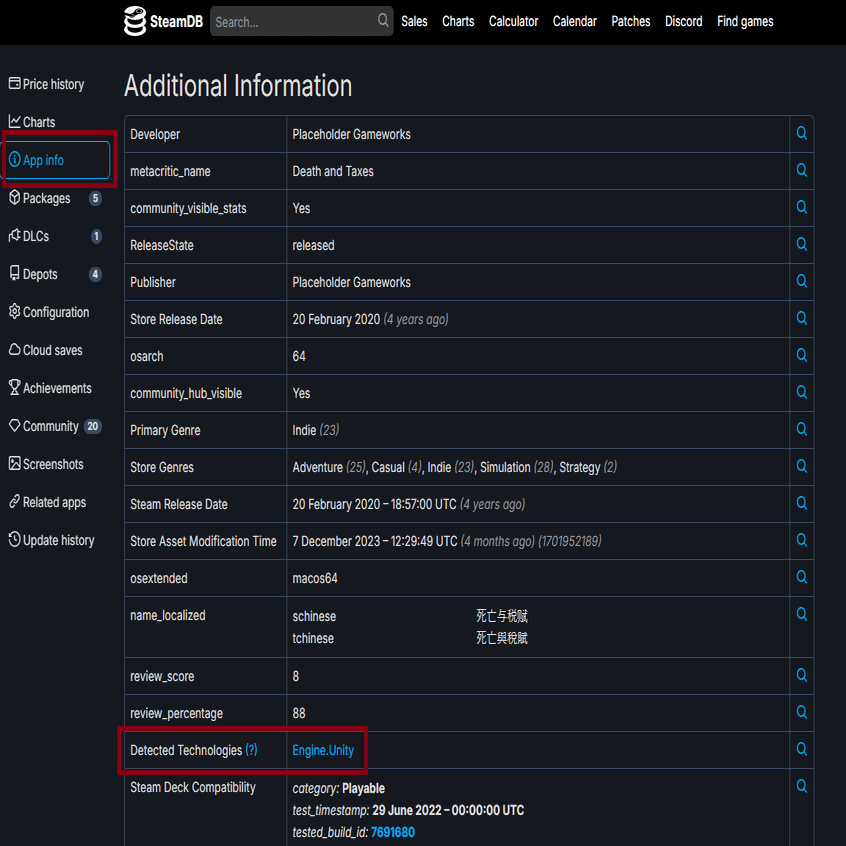The image size is (846, 846).
Task: Open DLCs sidebar tab
Action: click(x=55, y=236)
